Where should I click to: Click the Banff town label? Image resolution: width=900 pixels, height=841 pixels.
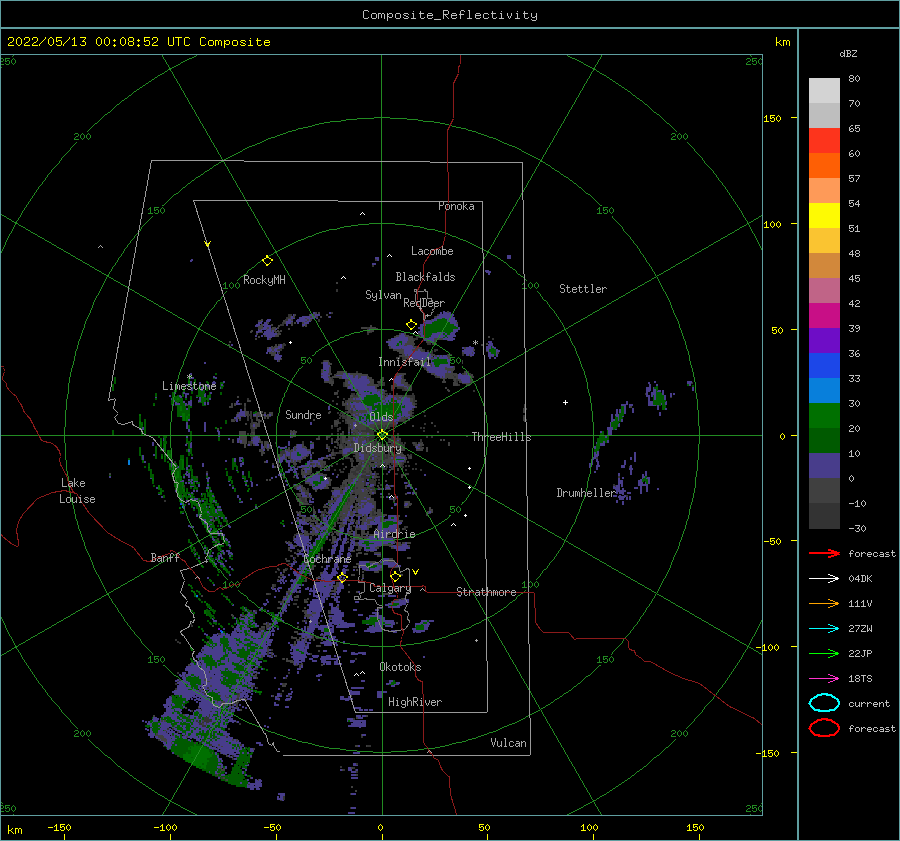pos(165,557)
